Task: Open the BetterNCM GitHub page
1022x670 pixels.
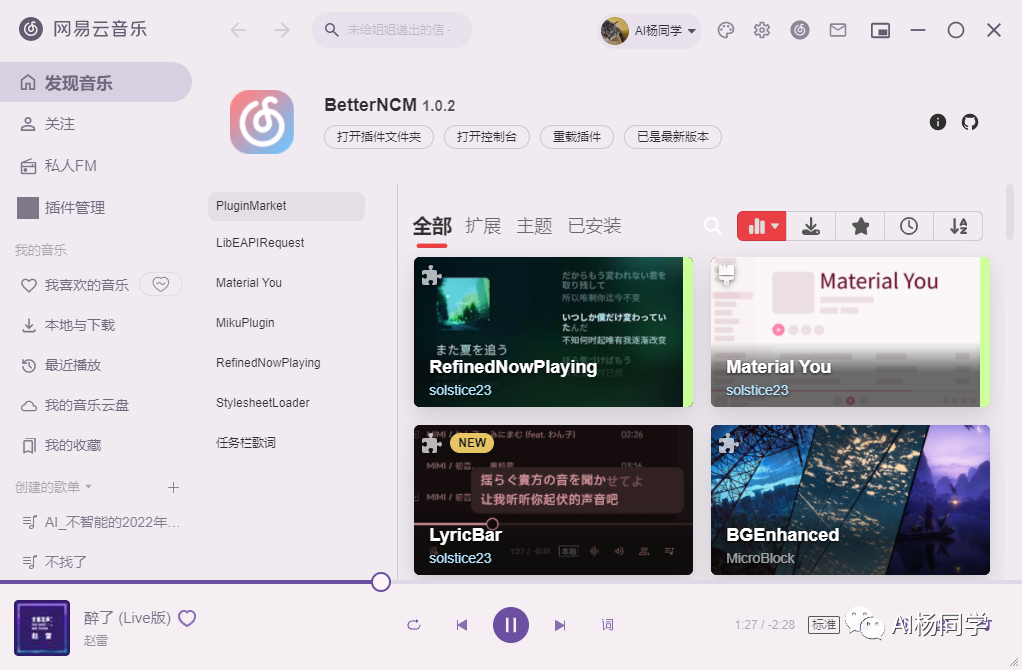Action: 969,122
